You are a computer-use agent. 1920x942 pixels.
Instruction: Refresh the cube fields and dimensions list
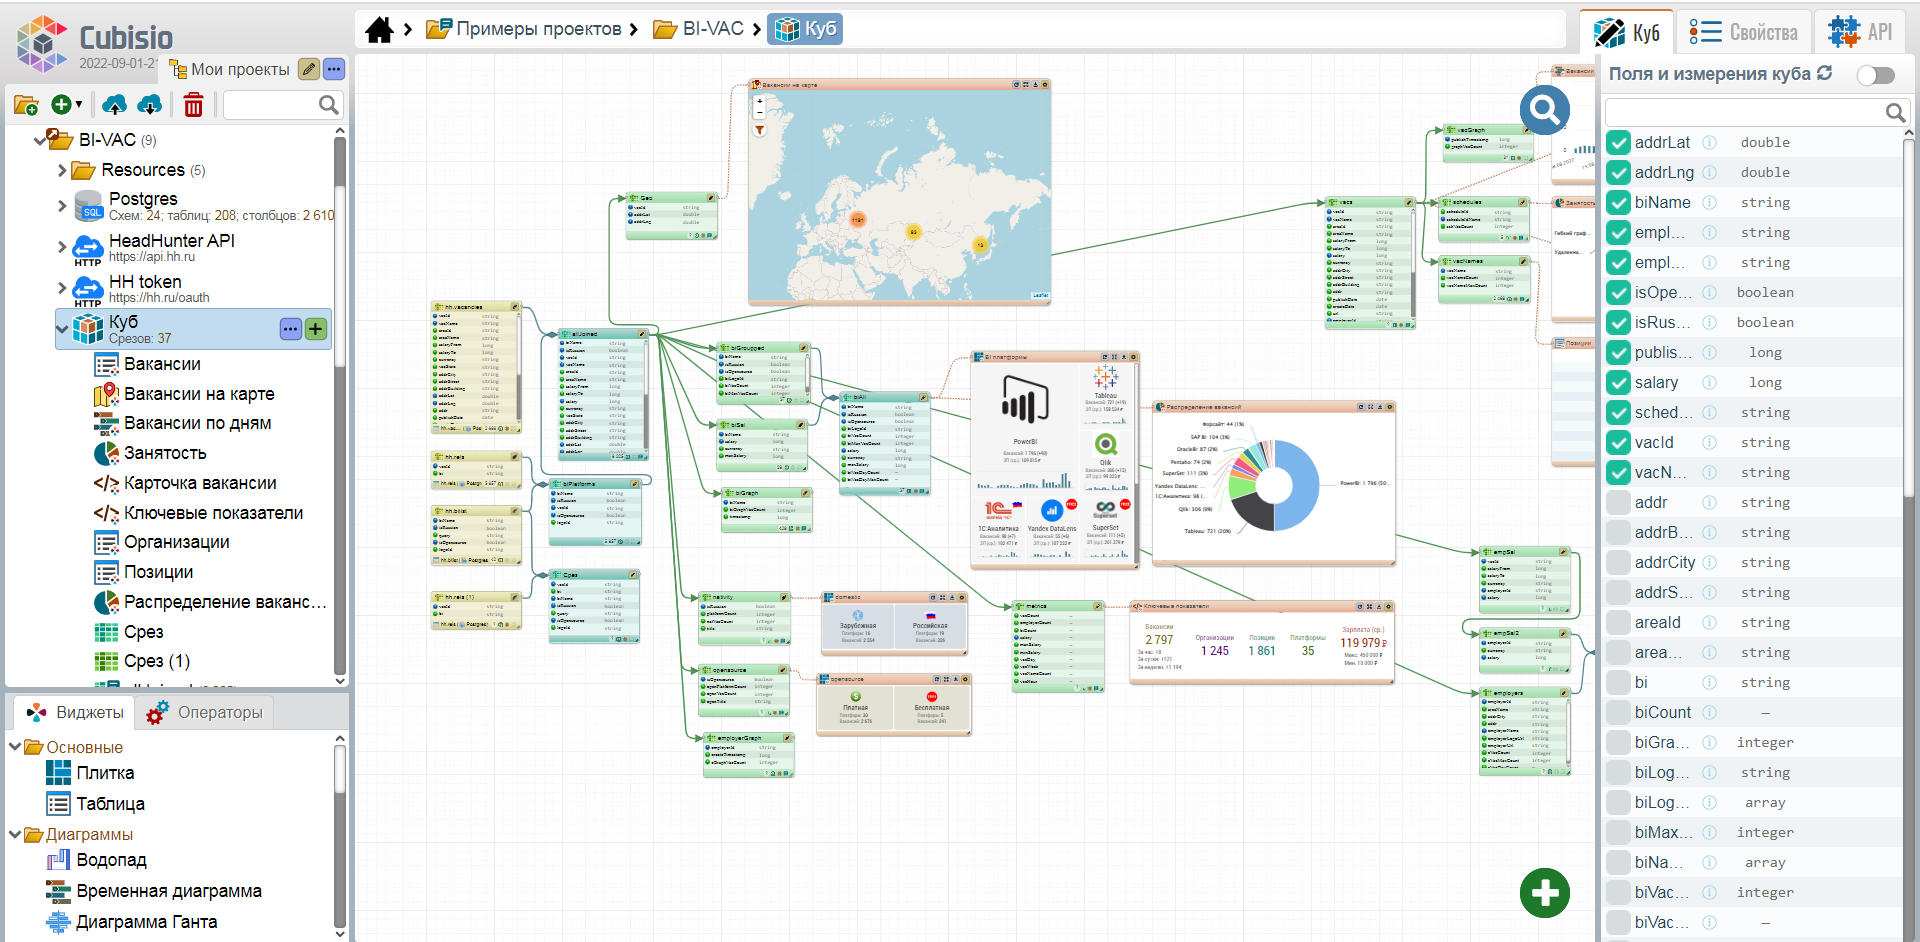(x=1824, y=73)
